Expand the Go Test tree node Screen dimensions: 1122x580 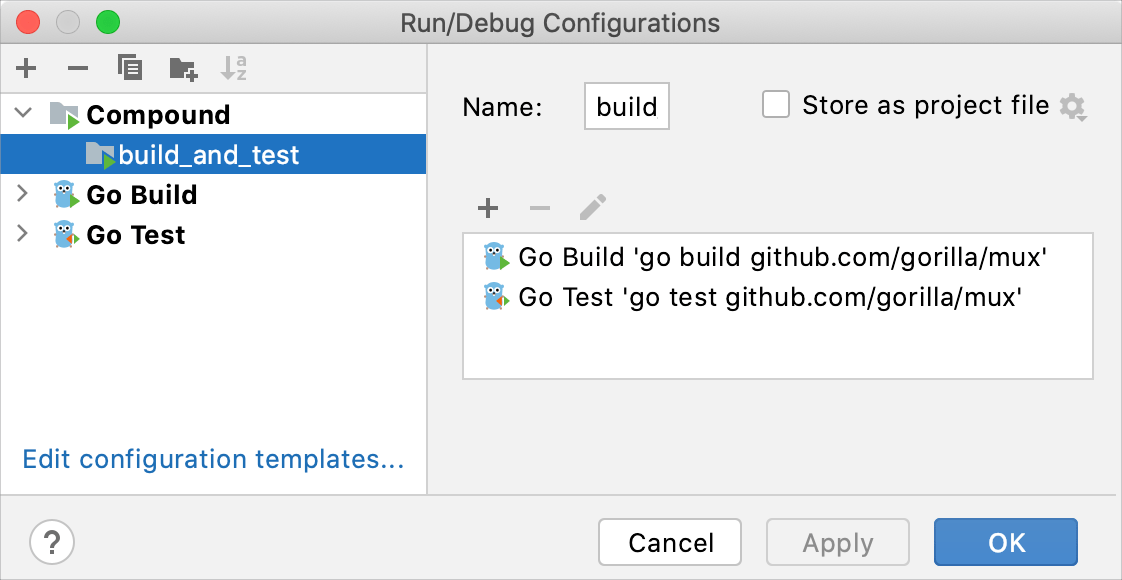coord(22,234)
